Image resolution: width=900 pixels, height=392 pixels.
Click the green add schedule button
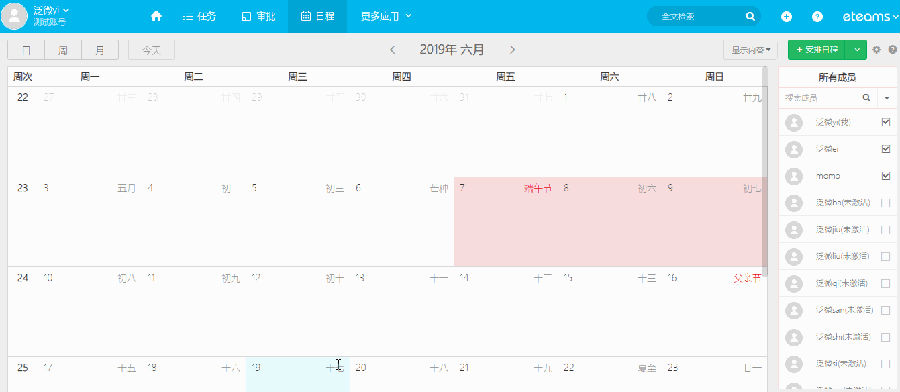click(817, 50)
